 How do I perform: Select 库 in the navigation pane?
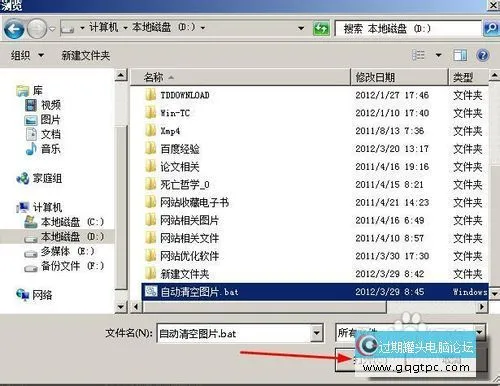[x=29, y=90]
